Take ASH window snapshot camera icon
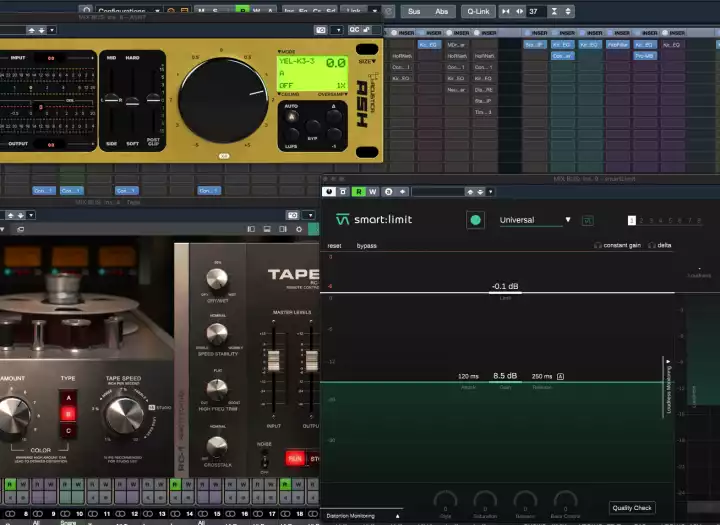 (x=321, y=30)
